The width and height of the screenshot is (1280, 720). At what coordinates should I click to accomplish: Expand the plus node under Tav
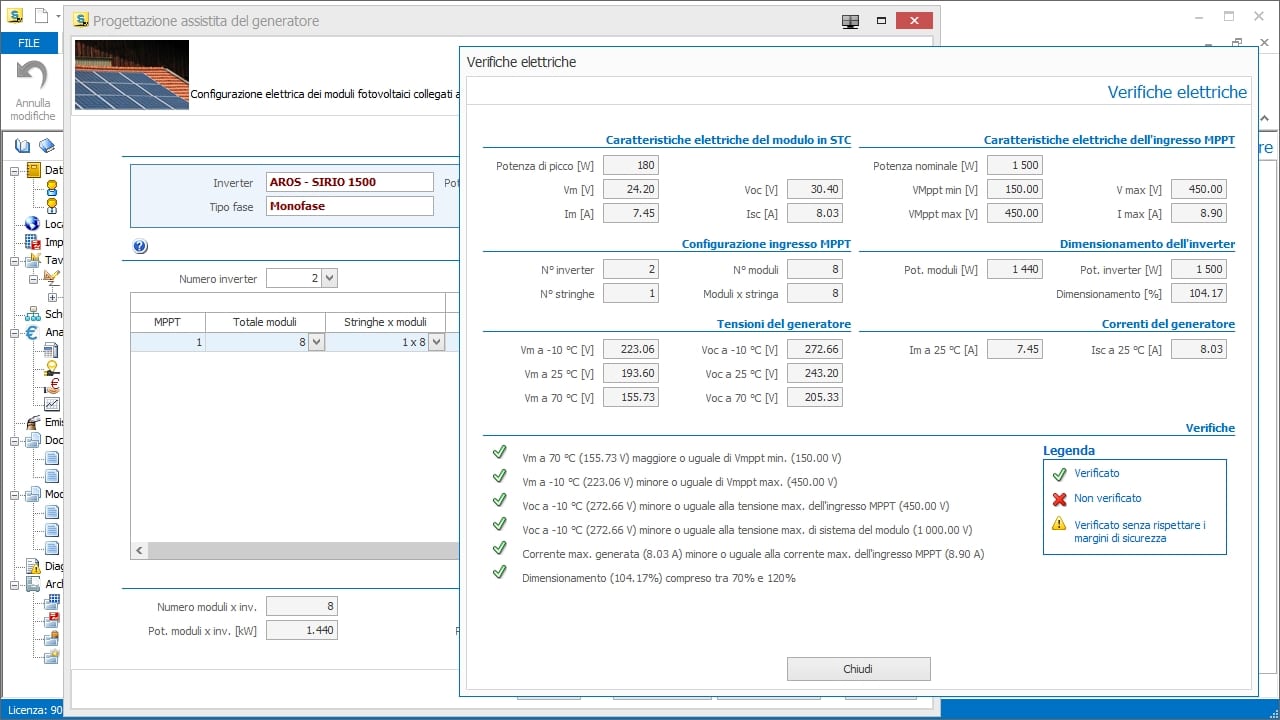coord(52,296)
